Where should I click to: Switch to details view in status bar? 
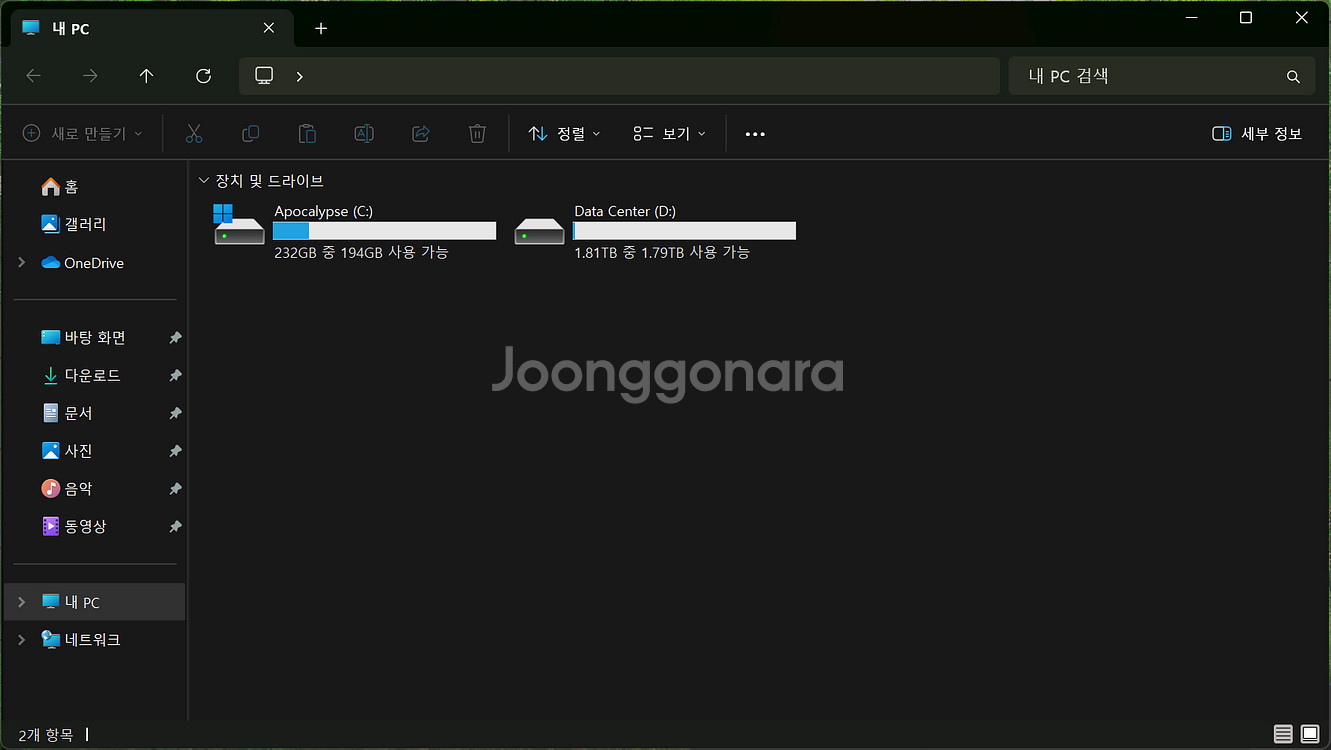1283,734
